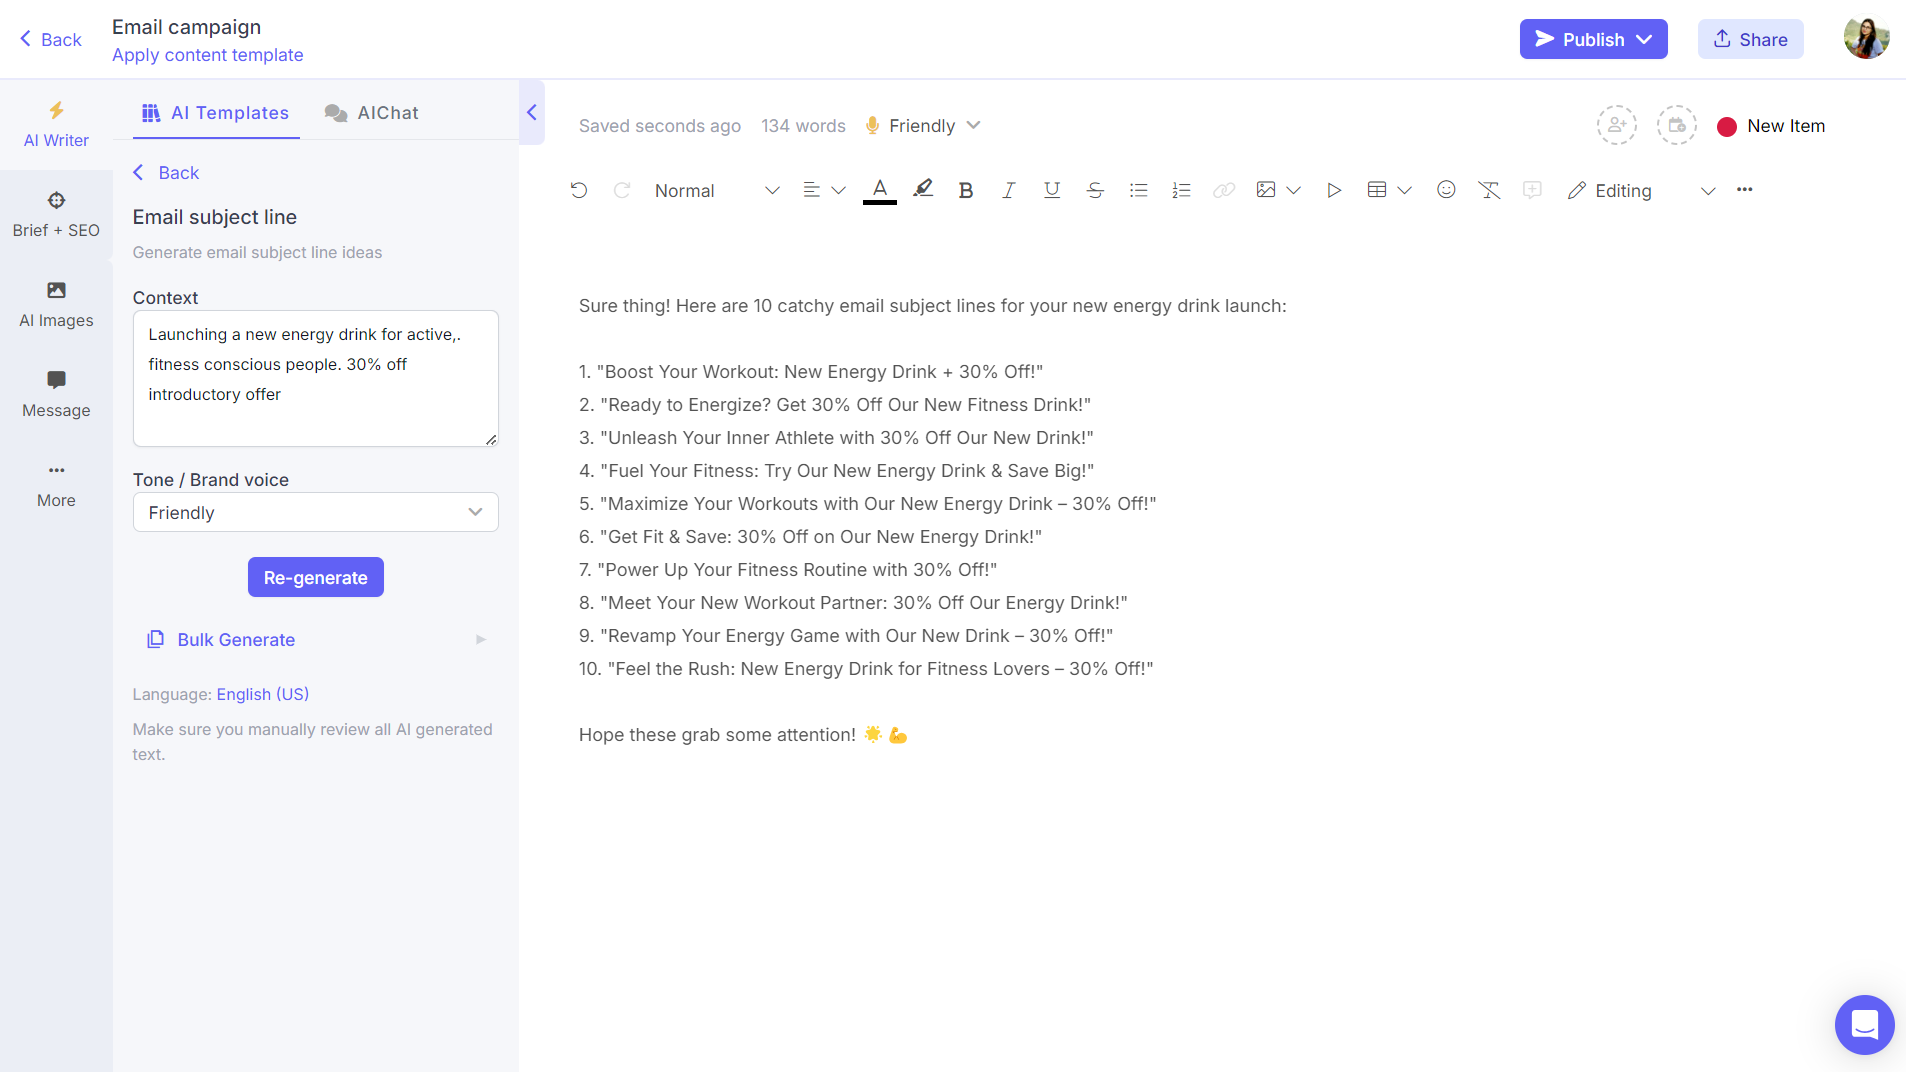
Task: Click the Redo icon
Action: click(622, 190)
